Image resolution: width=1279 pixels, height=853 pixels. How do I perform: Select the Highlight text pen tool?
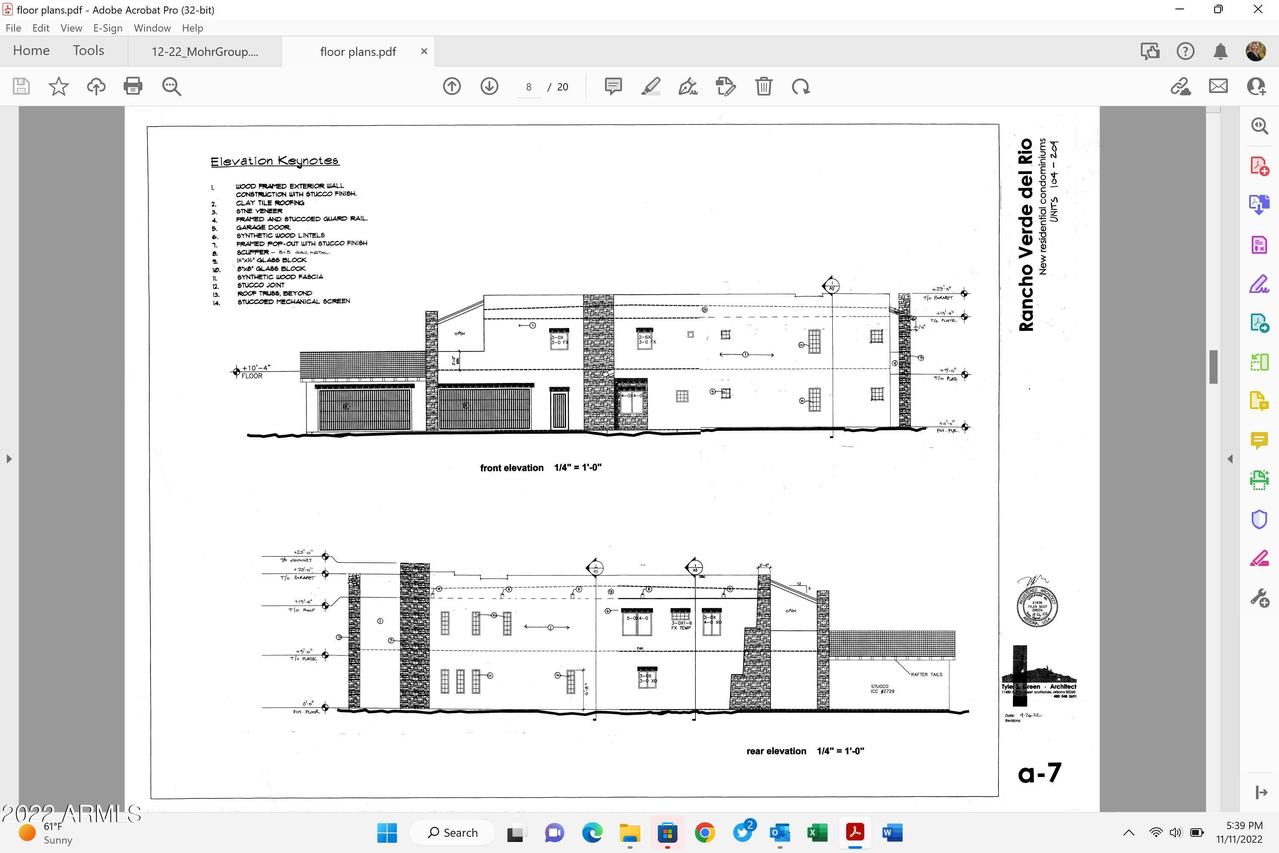click(651, 87)
